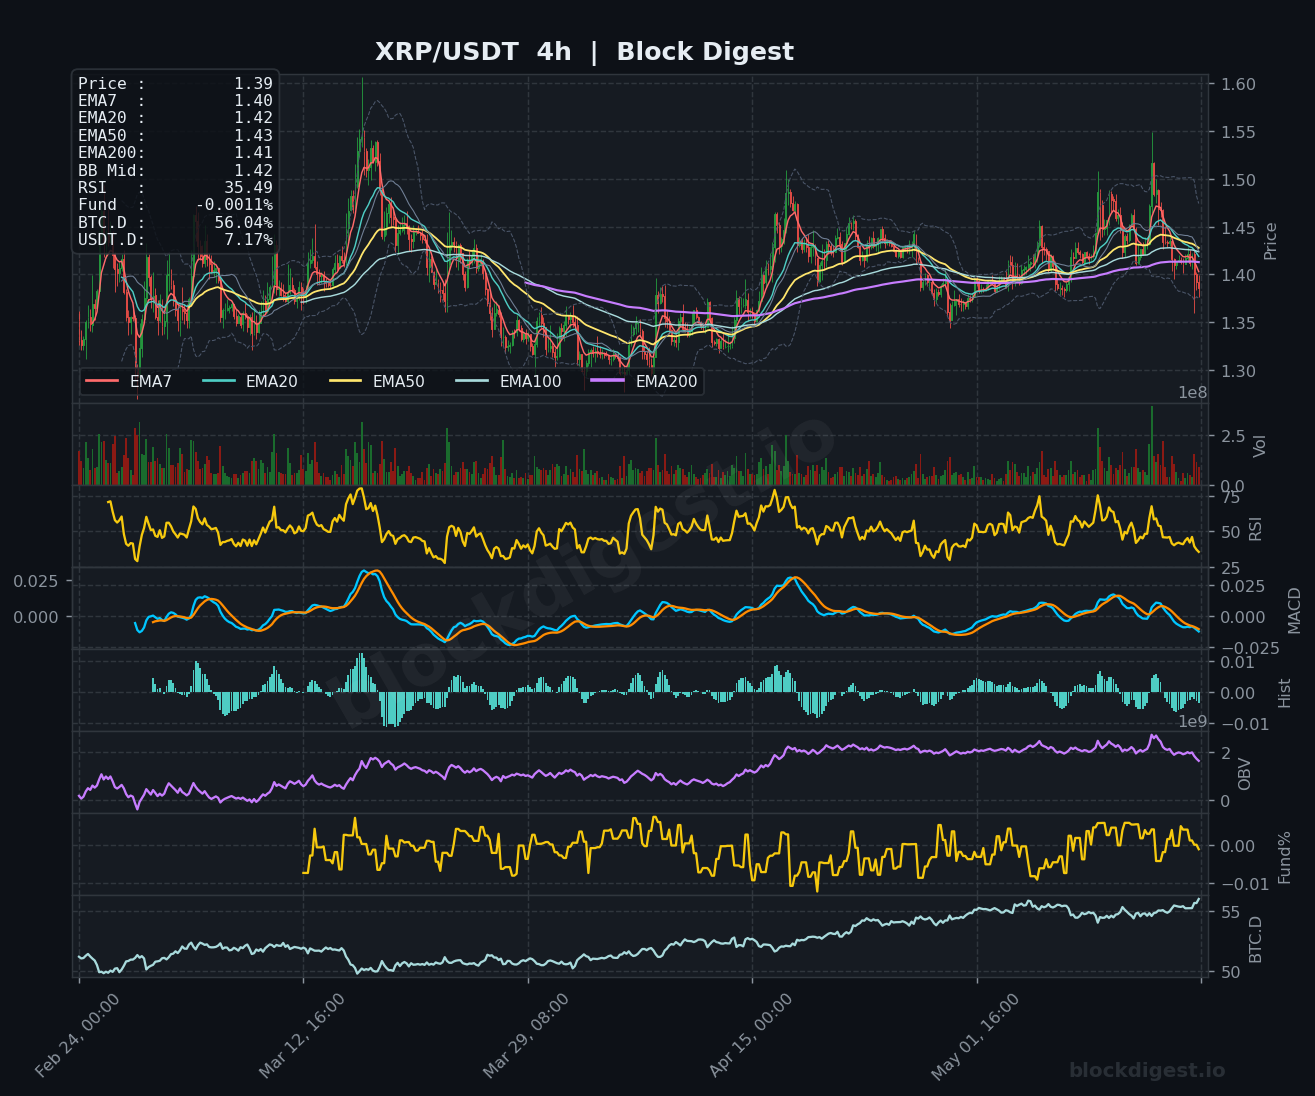Click the EMA200 1.41 info row

click(x=175, y=153)
